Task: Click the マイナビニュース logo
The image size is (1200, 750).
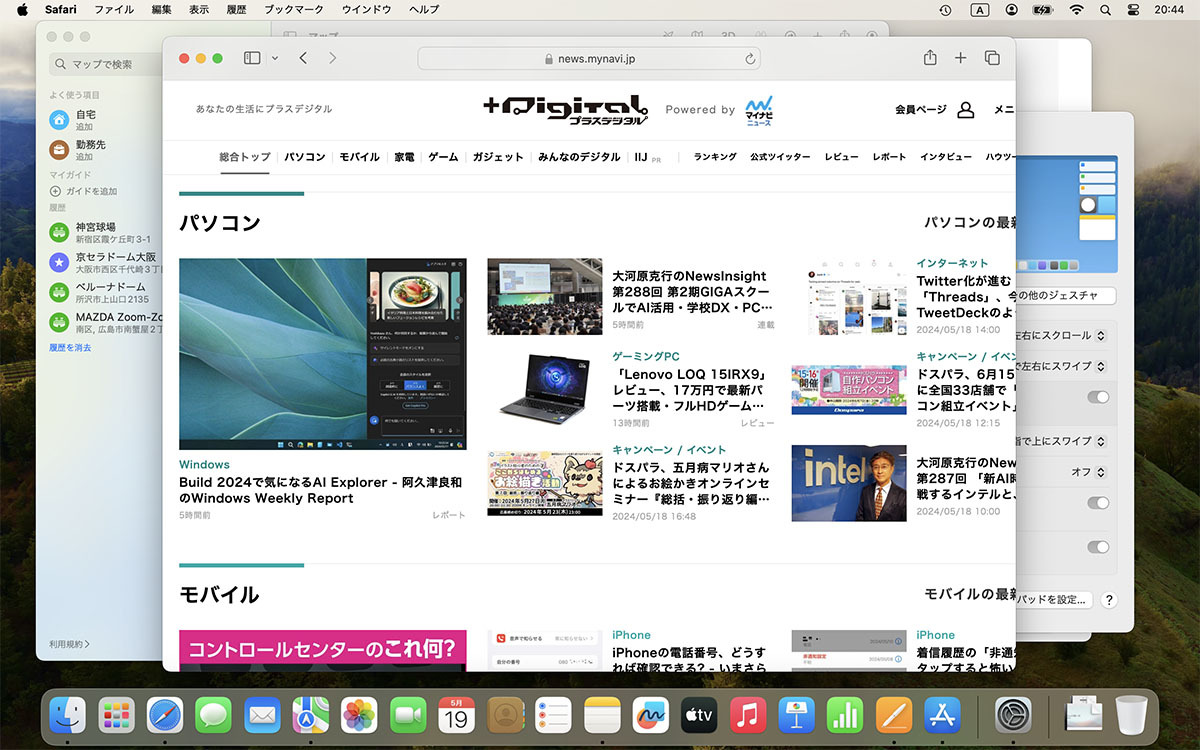Action: (759, 110)
